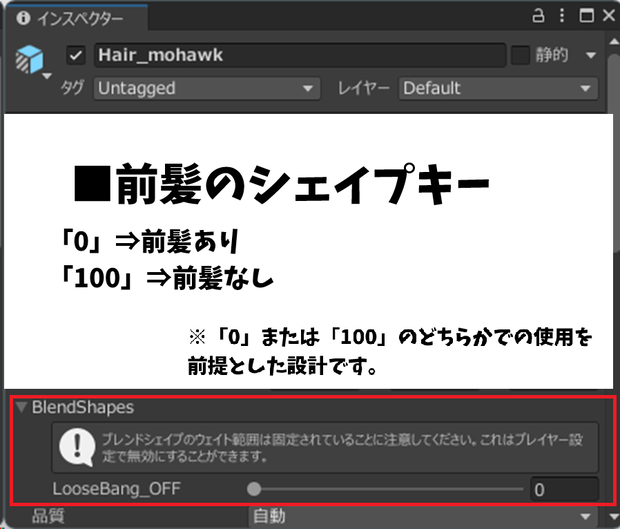Click the maximize panel icon
The height and width of the screenshot is (529, 620).
coord(586,16)
